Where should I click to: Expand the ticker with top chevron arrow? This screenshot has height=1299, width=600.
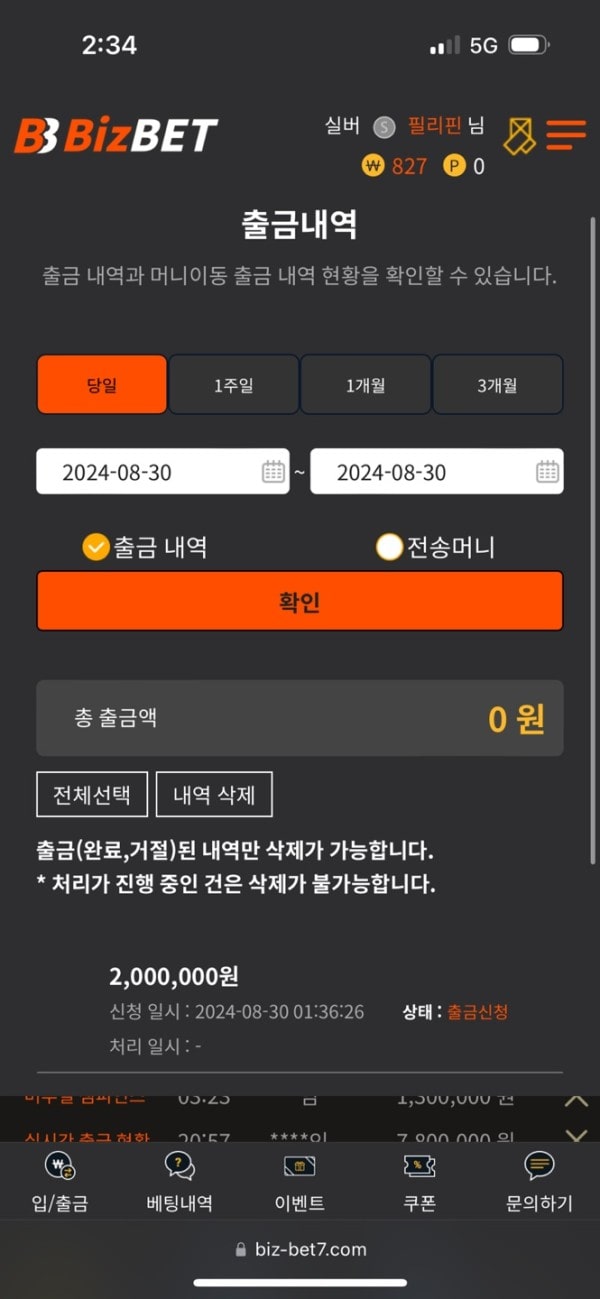click(577, 1100)
